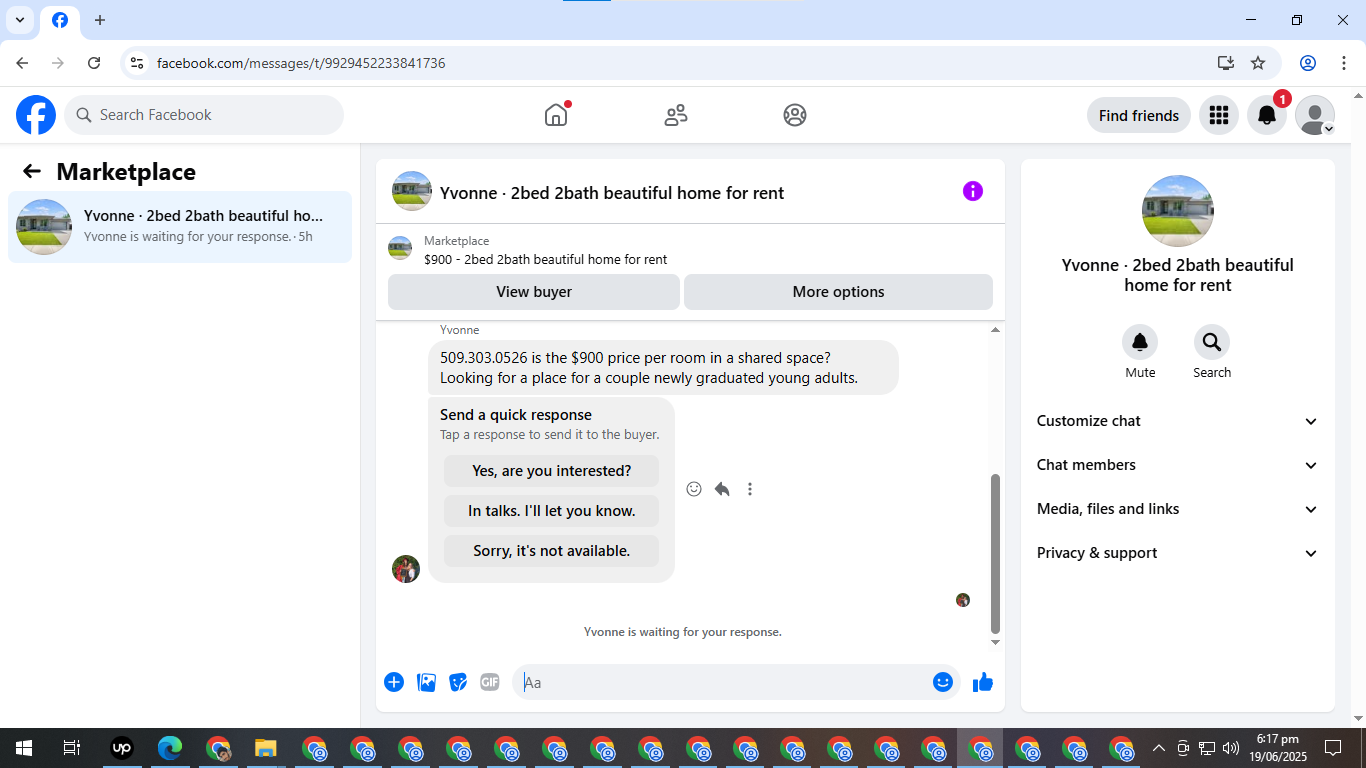Show hidden system tray icons chevron
The image size is (1366, 768).
click(x=1159, y=748)
